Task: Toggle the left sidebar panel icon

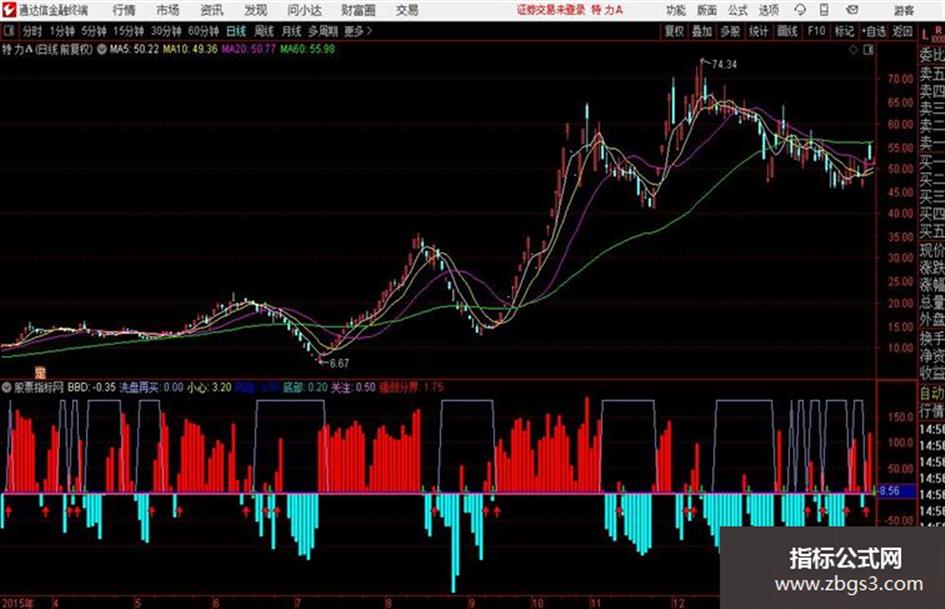Action: [x=8, y=31]
